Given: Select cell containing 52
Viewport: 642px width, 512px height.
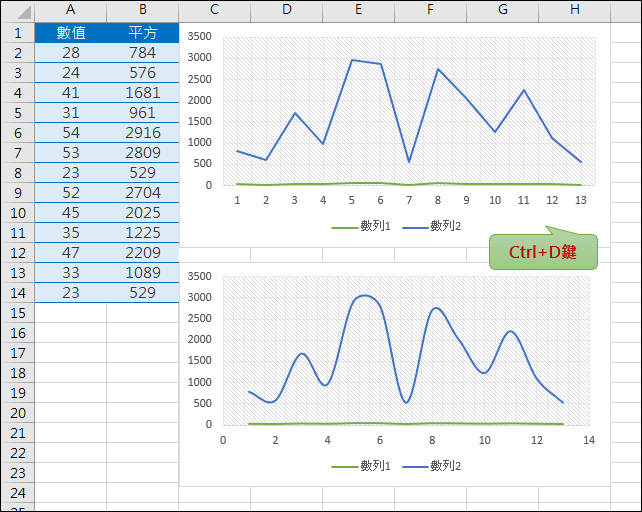Looking at the screenshot, I should (70, 193).
